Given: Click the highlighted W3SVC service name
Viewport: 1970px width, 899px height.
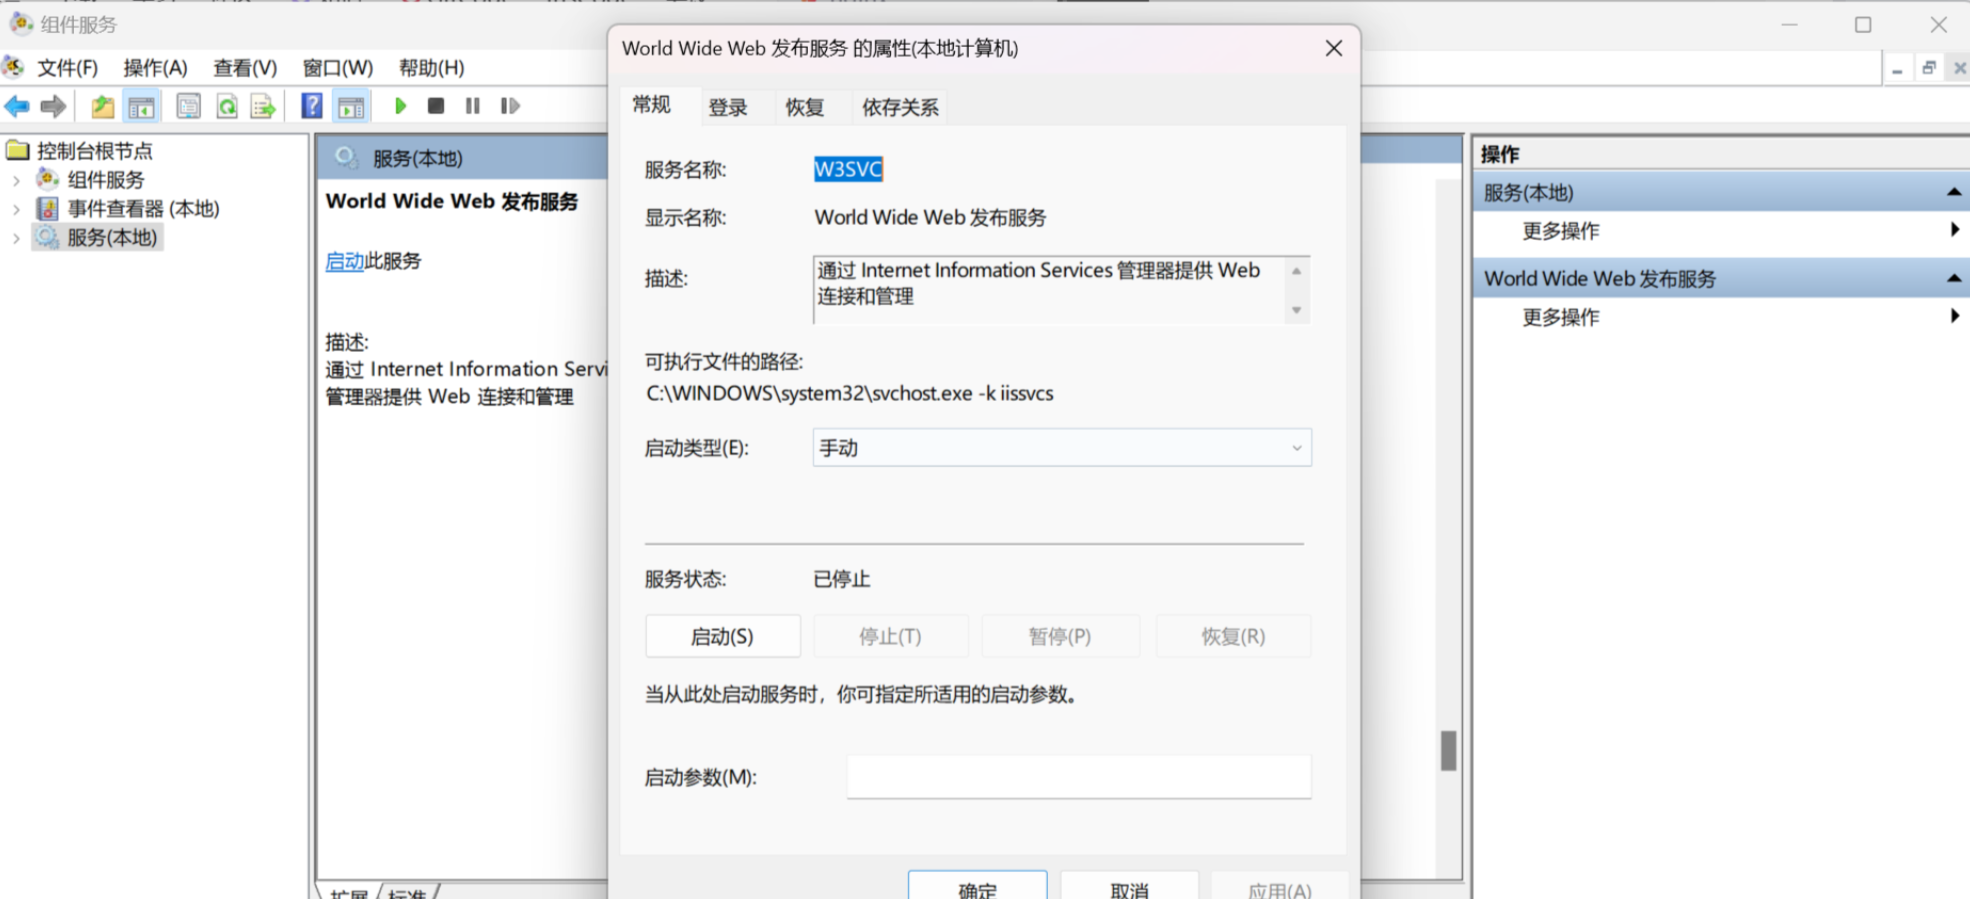Looking at the screenshot, I should click(848, 169).
